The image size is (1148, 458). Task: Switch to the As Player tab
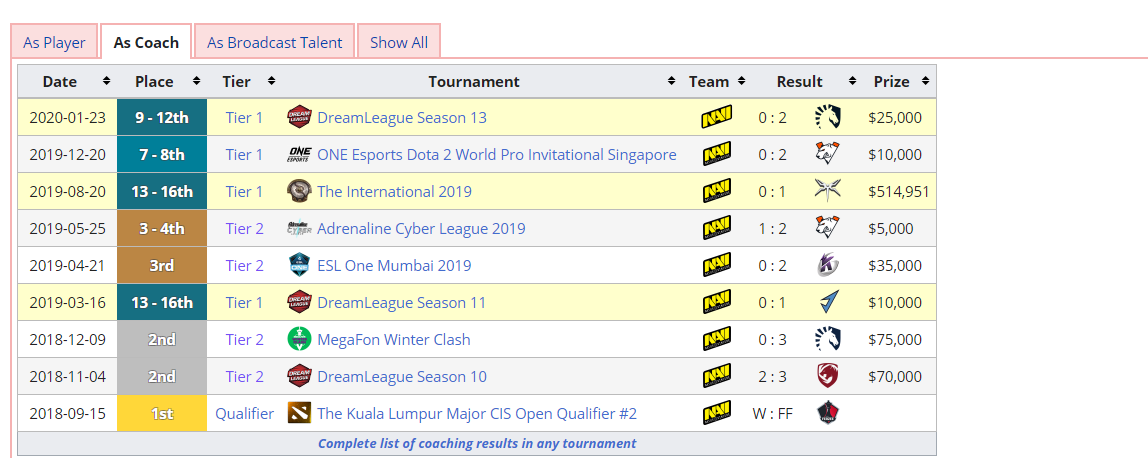pos(54,42)
